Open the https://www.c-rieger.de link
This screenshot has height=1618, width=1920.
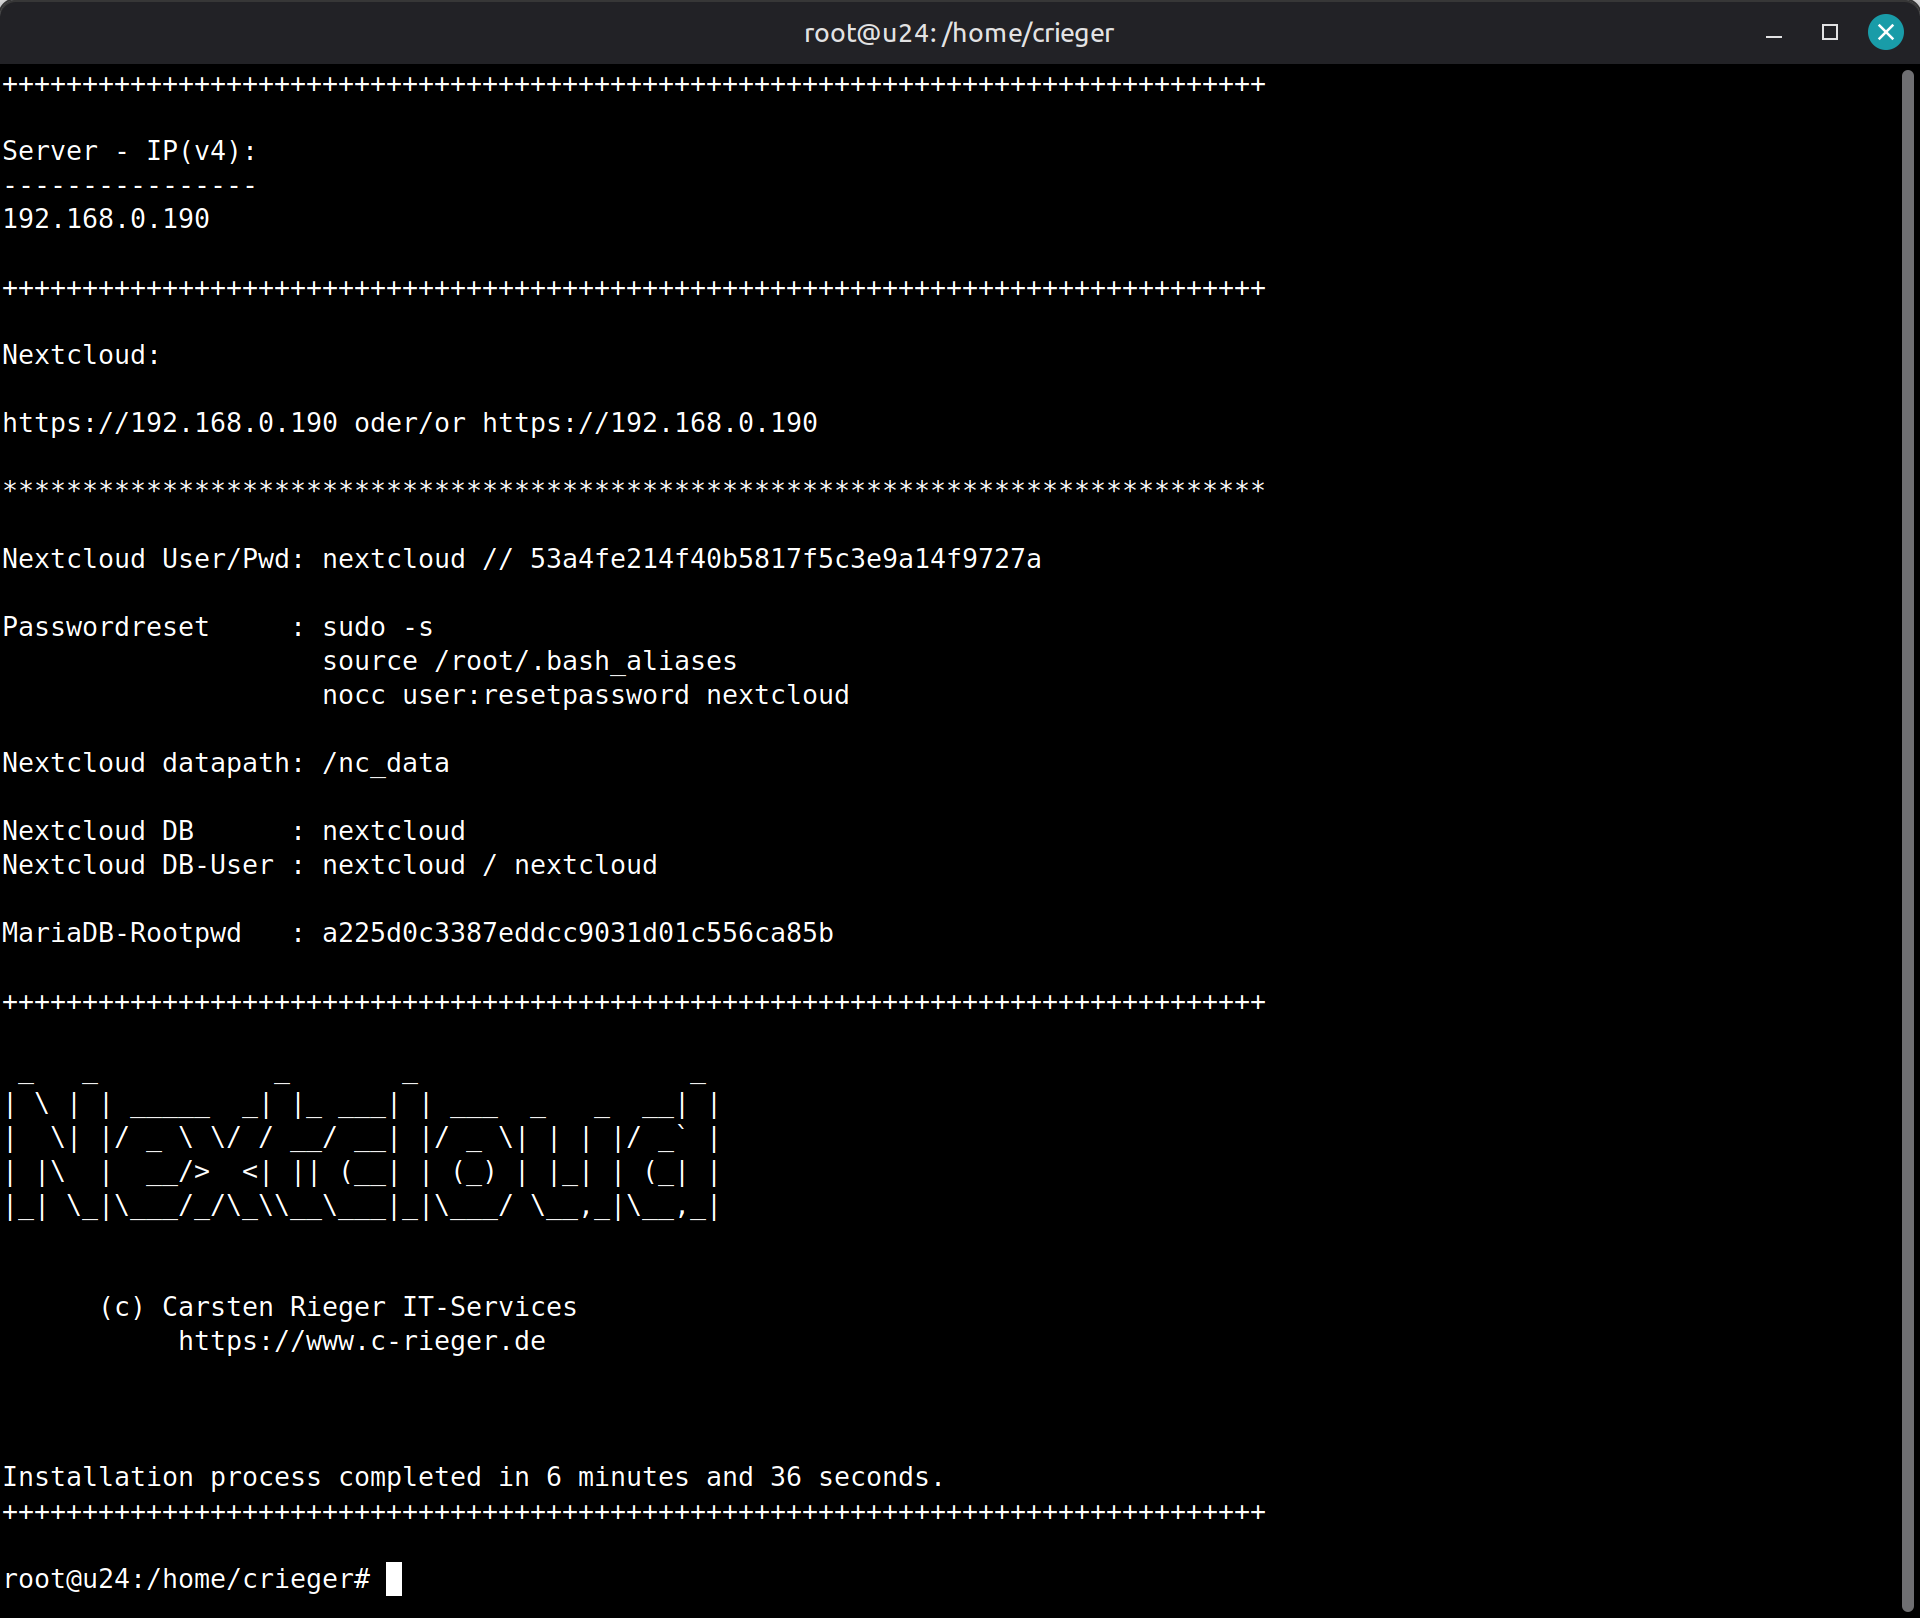click(x=362, y=1341)
